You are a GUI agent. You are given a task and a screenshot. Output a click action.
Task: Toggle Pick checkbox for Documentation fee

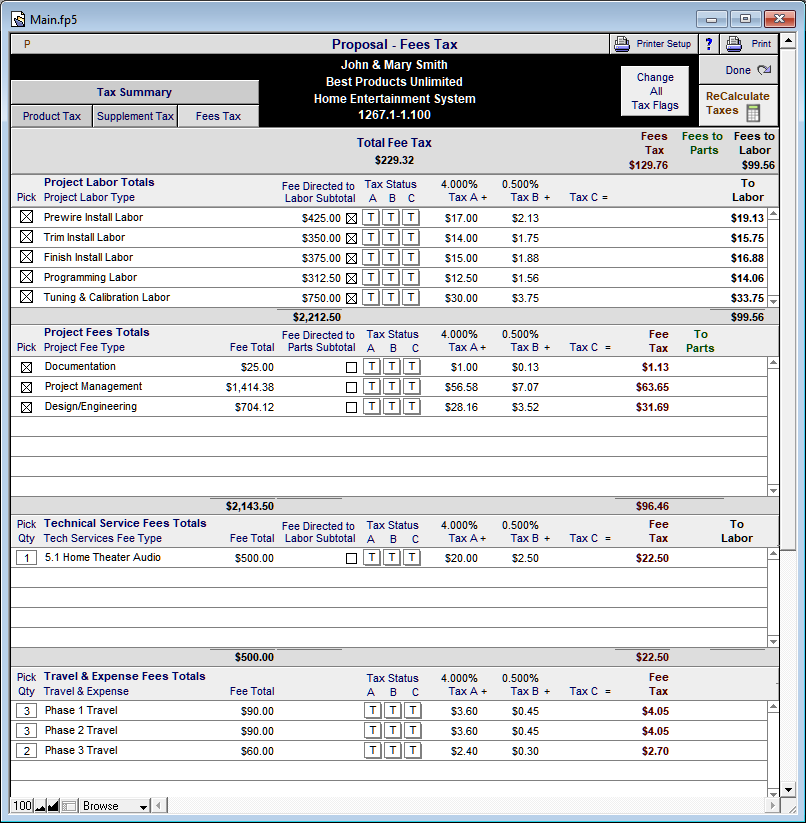(26, 367)
